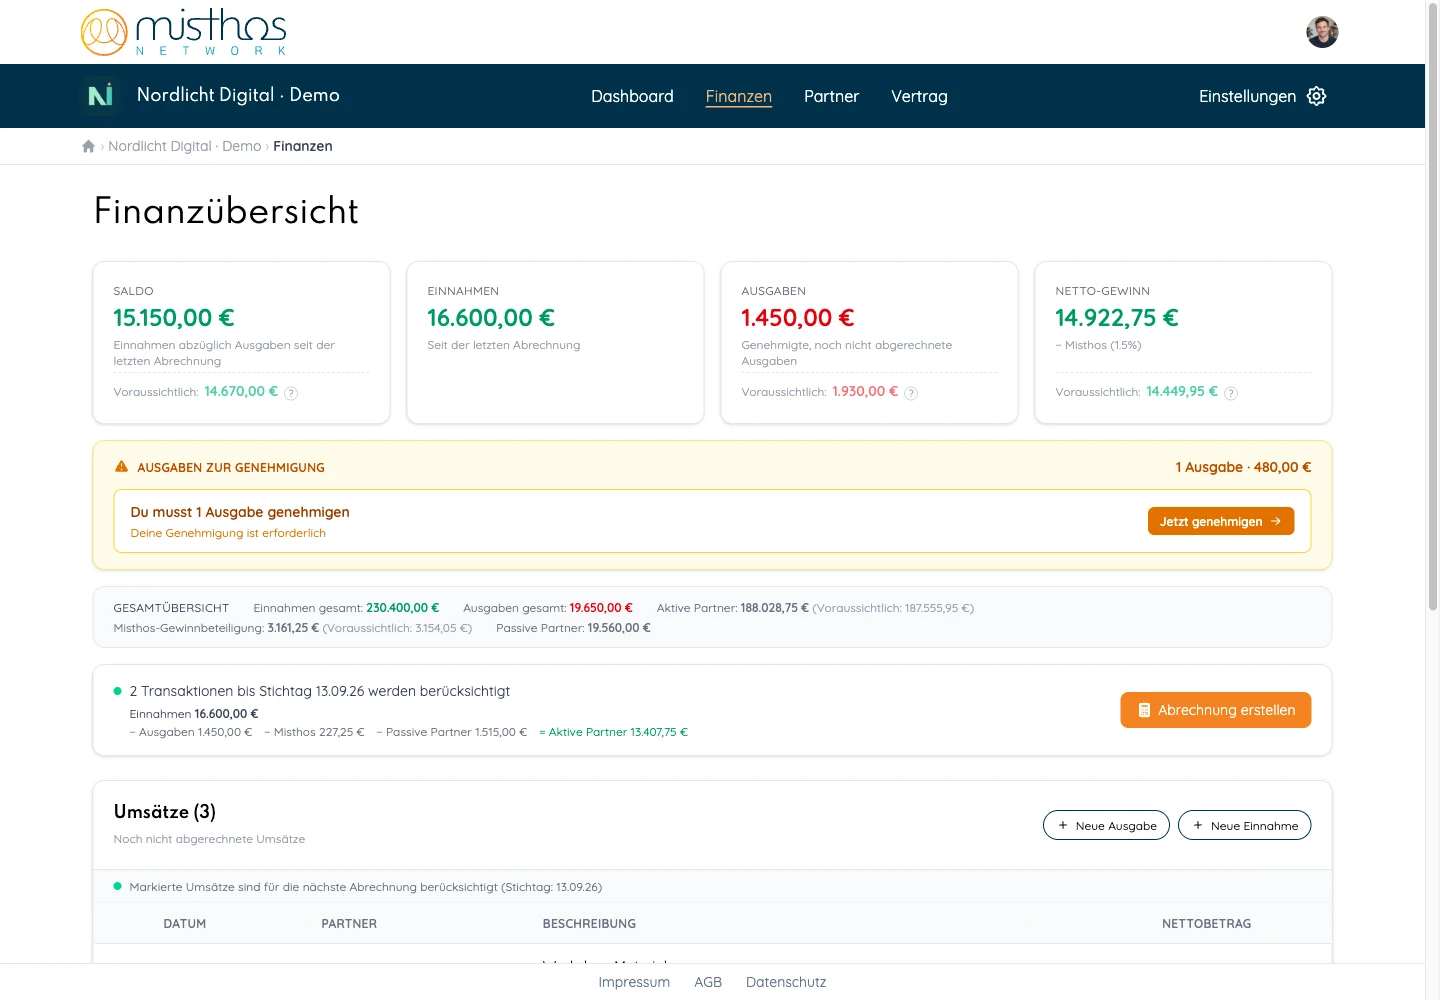Switch to the Partner tab
Image resolution: width=1440 pixels, height=1000 pixels.
coord(831,96)
